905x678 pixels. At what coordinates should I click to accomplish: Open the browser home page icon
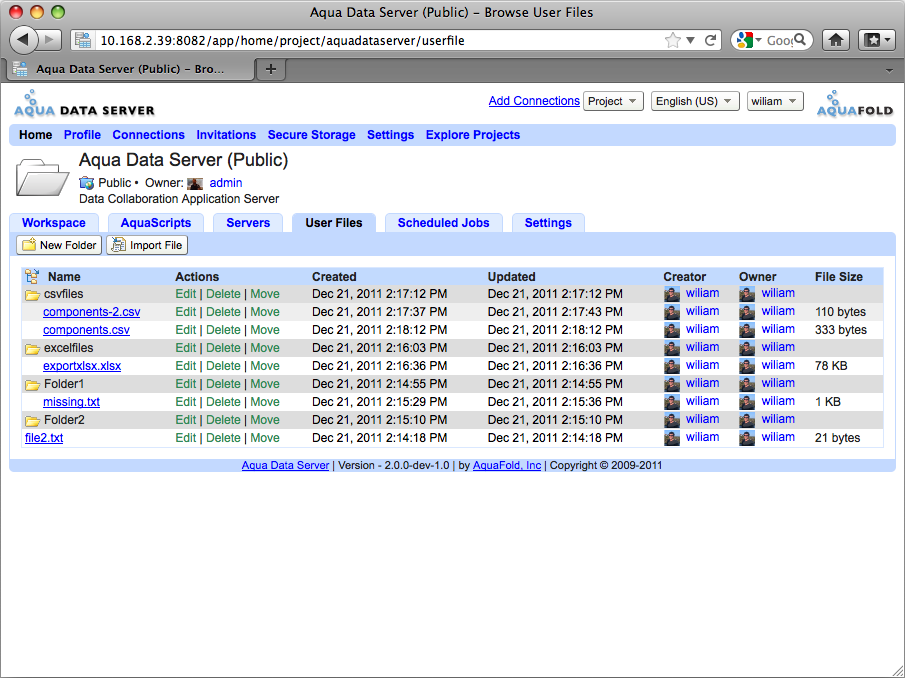(836, 40)
